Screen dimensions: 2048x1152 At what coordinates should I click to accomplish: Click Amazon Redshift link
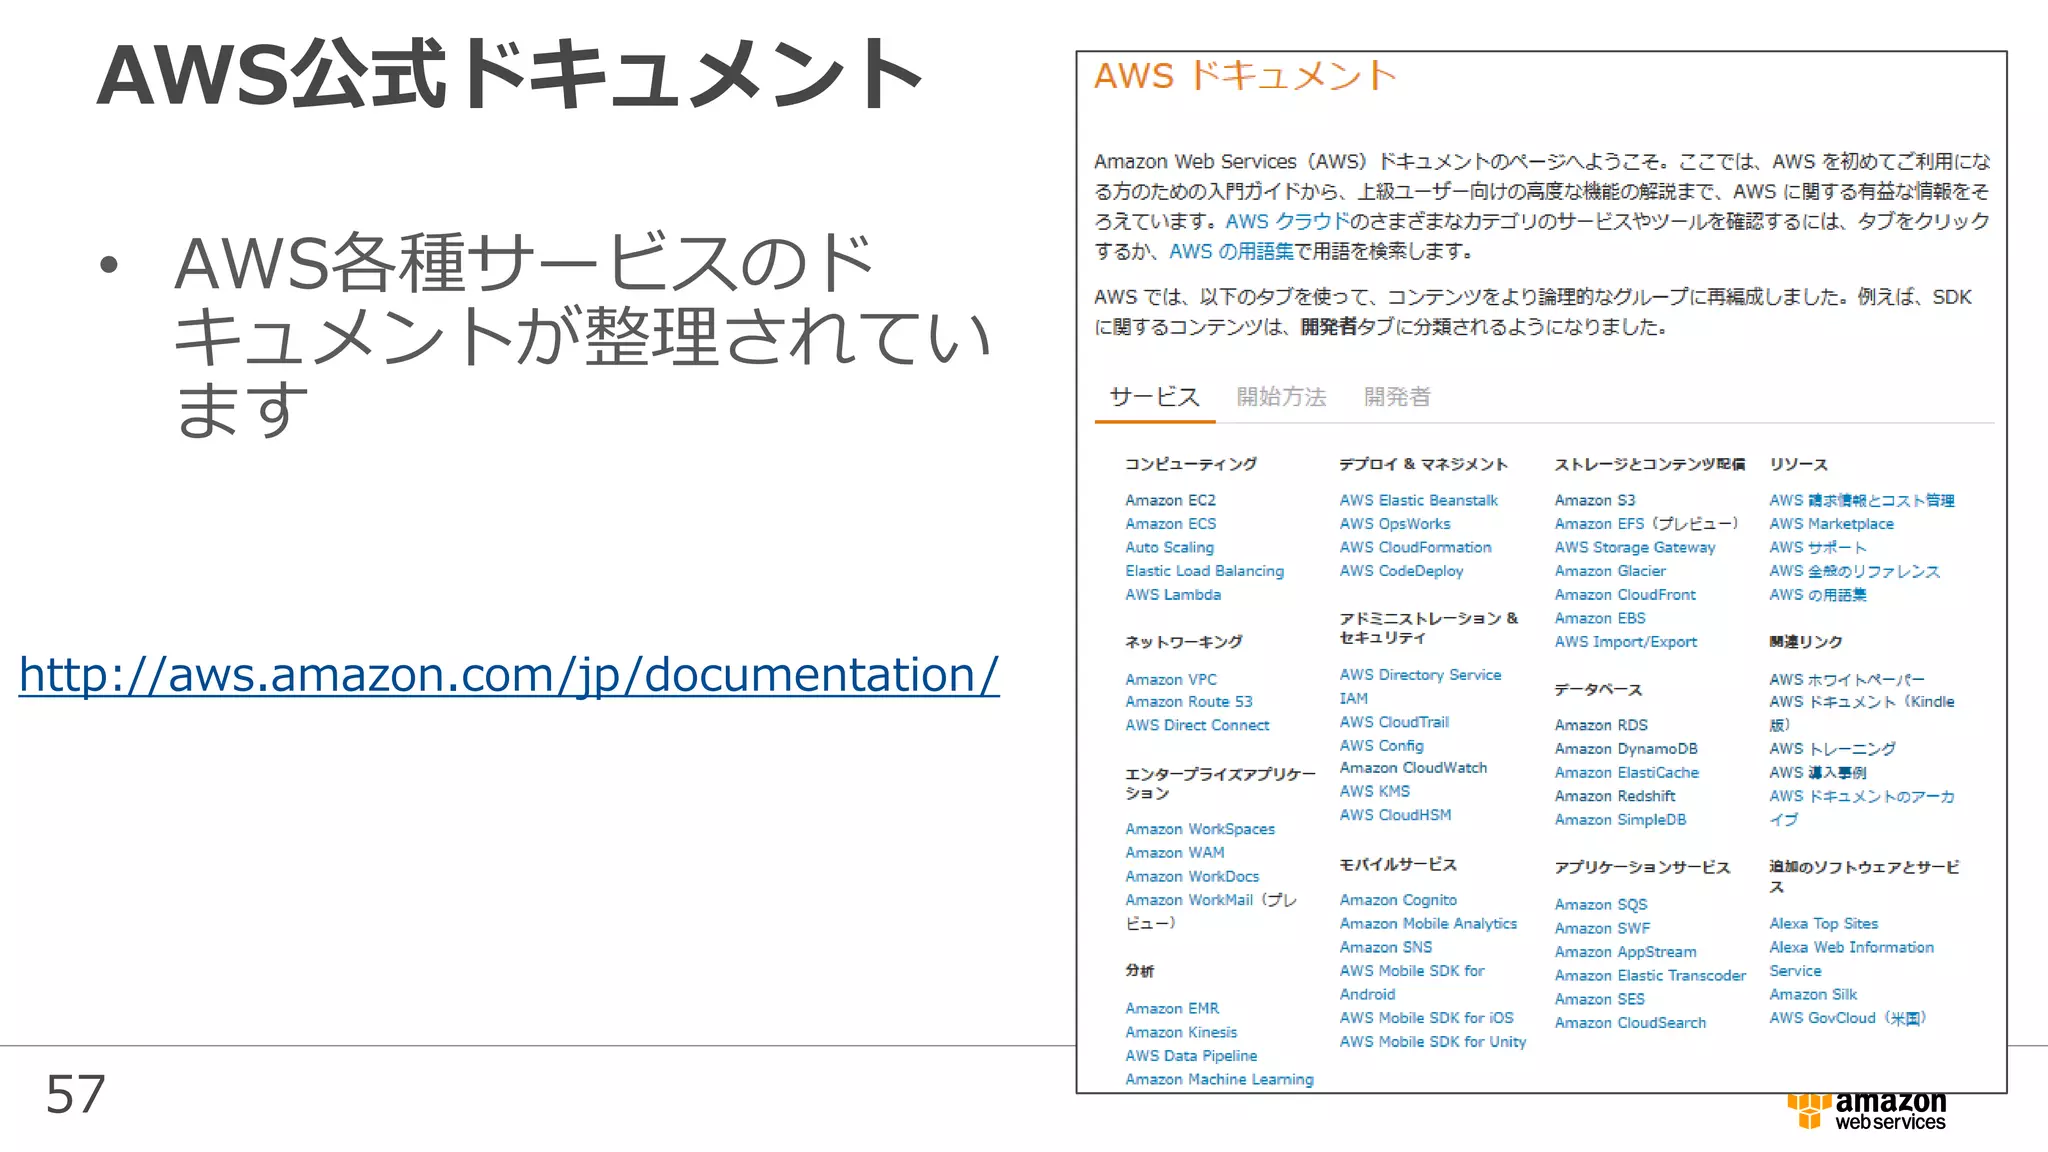click(x=1615, y=797)
